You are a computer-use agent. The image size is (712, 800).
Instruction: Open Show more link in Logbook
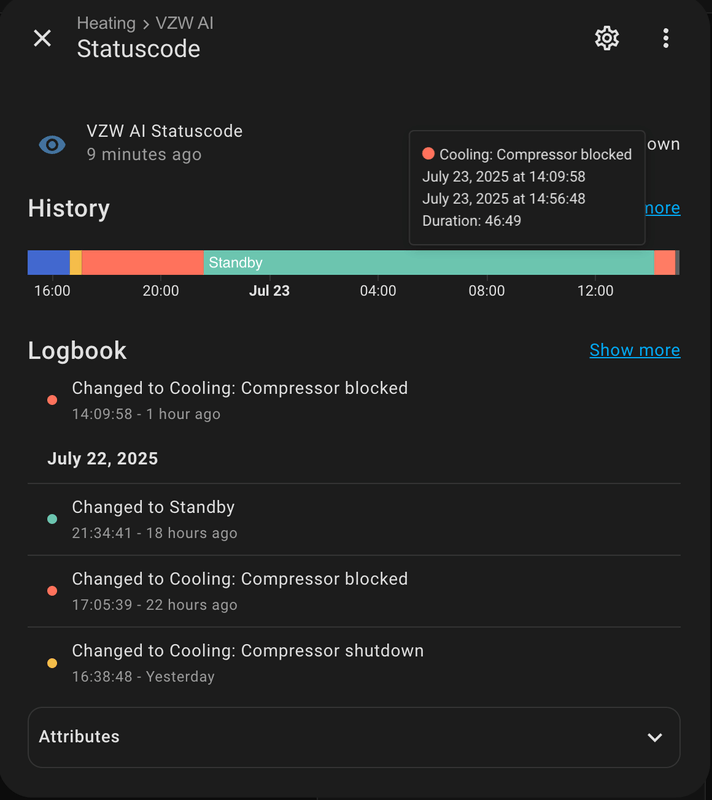(634, 350)
